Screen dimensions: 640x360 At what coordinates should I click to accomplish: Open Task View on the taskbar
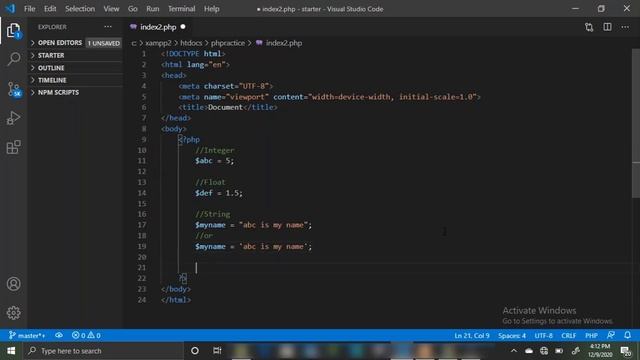(x=217, y=351)
